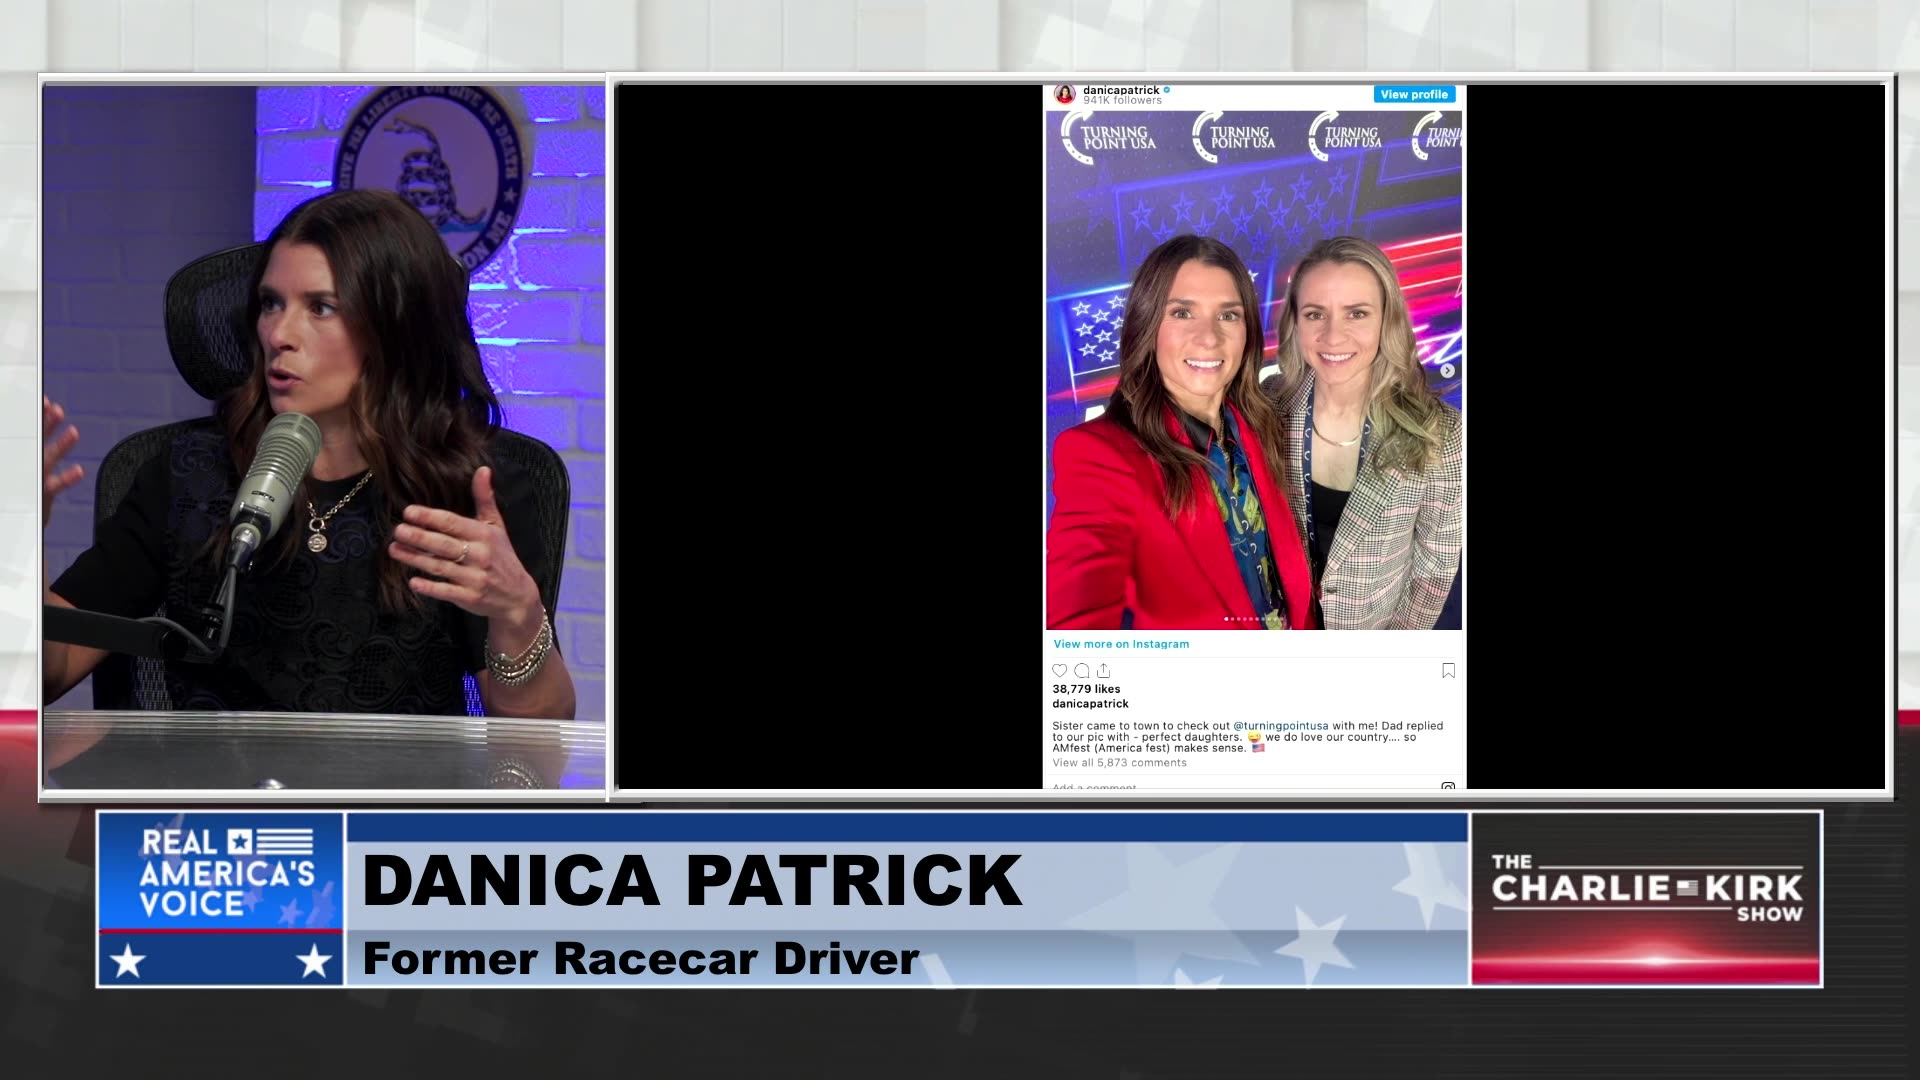Share the post using the share arrow icon
This screenshot has width=1920, height=1080.
[1104, 670]
